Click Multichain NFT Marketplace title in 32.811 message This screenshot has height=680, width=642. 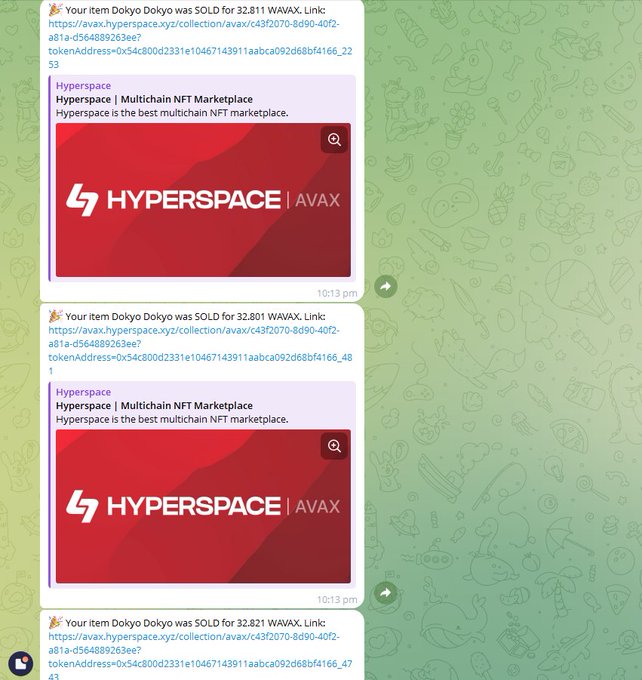154,99
